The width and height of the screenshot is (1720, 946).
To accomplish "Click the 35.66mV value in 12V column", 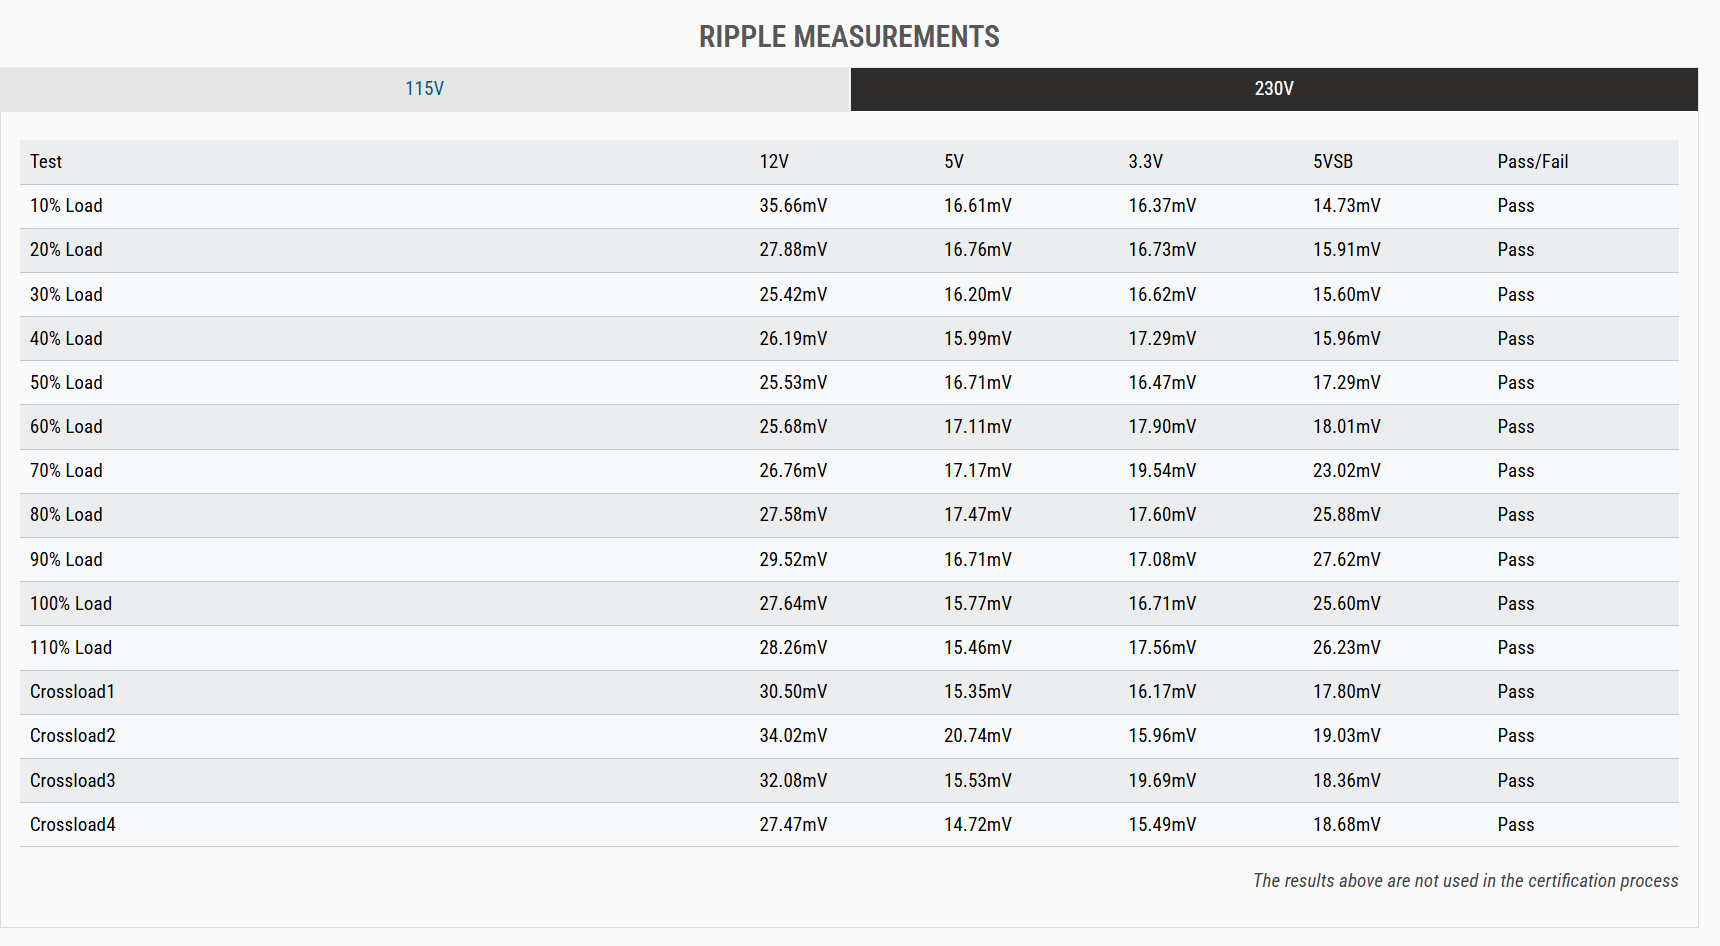I will tap(793, 206).
